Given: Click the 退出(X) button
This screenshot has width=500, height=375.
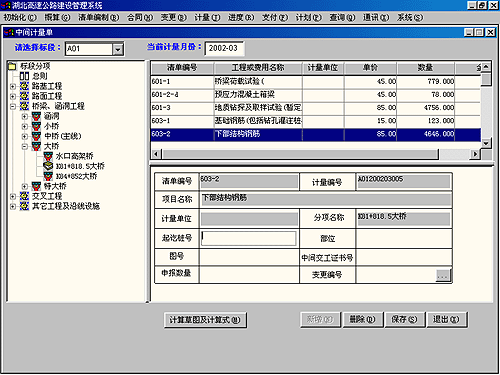Looking at the screenshot, I should (x=447, y=320).
